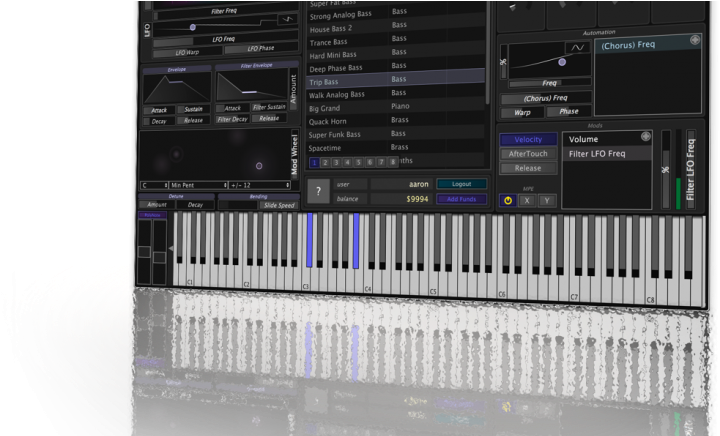720x436 pixels.
Task: Click the LFO Freq slider
Action: pos(225,39)
